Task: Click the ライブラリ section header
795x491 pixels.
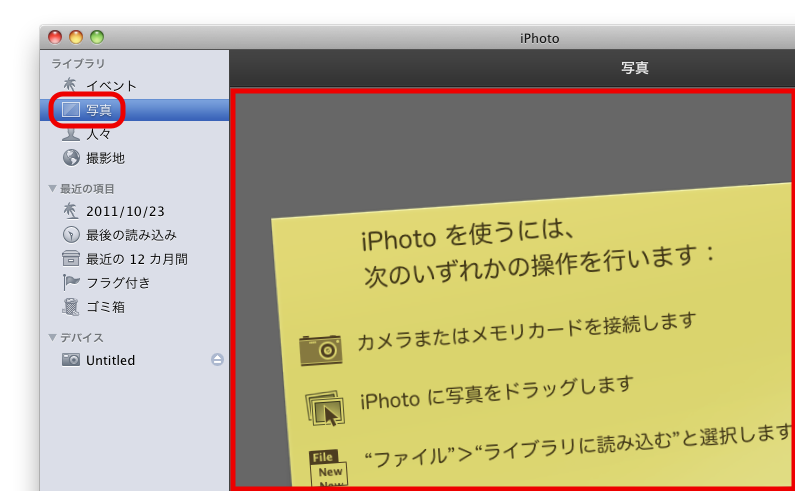Action: pos(78,63)
